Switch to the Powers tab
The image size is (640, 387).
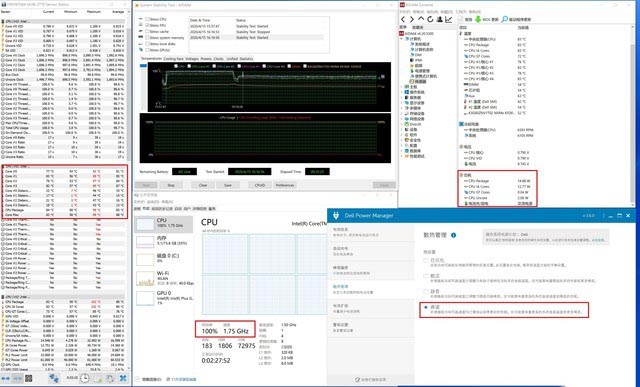coord(206,59)
